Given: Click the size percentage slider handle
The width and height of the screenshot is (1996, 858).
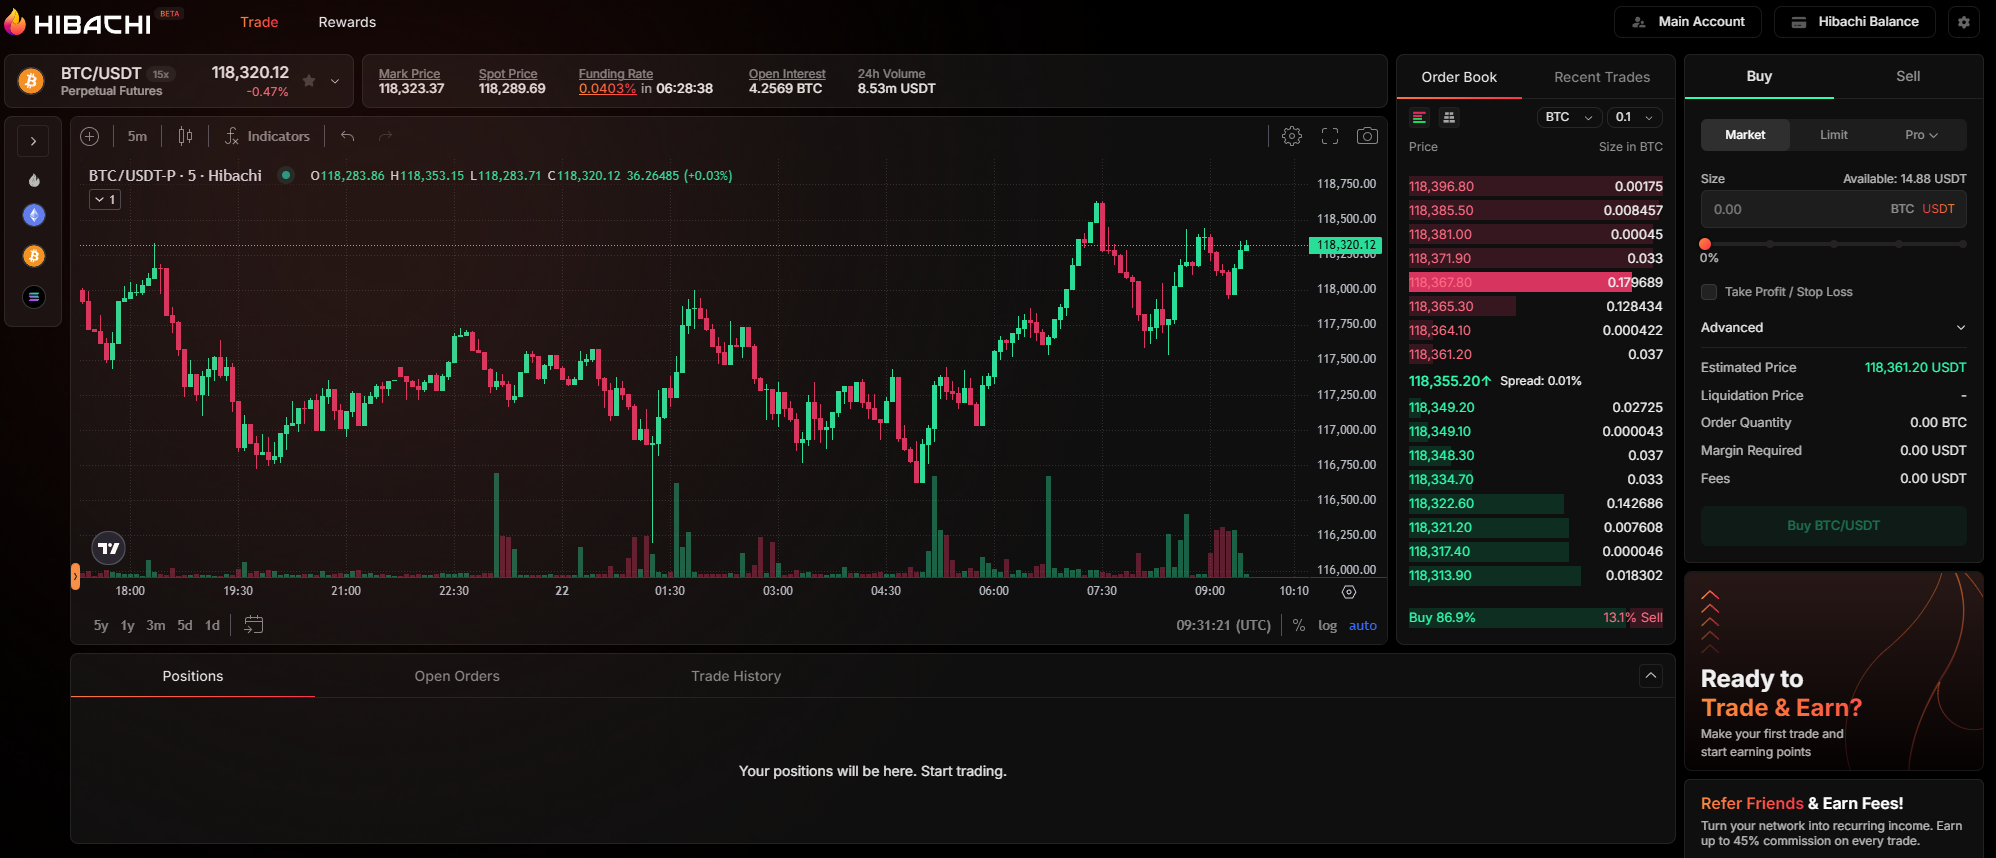Looking at the screenshot, I should (x=1705, y=244).
